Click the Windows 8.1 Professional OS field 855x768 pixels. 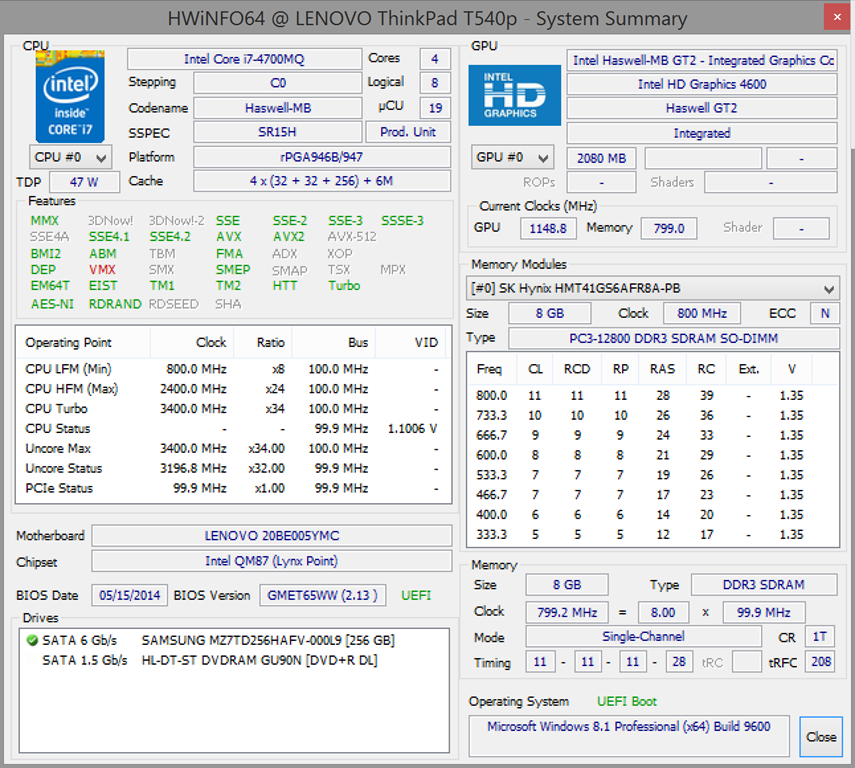point(628,726)
